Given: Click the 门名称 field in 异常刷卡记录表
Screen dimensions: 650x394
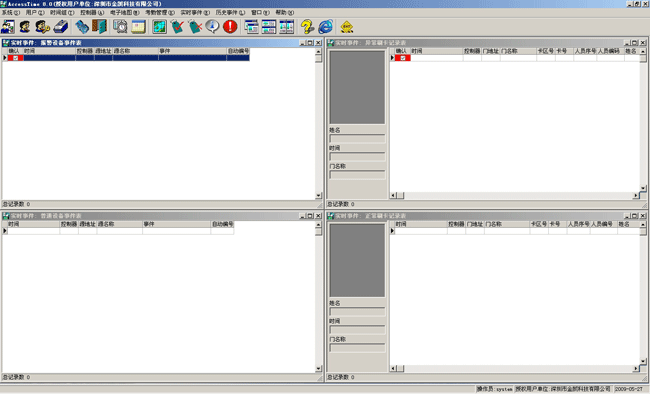Looking at the screenshot, I should pos(357,175).
